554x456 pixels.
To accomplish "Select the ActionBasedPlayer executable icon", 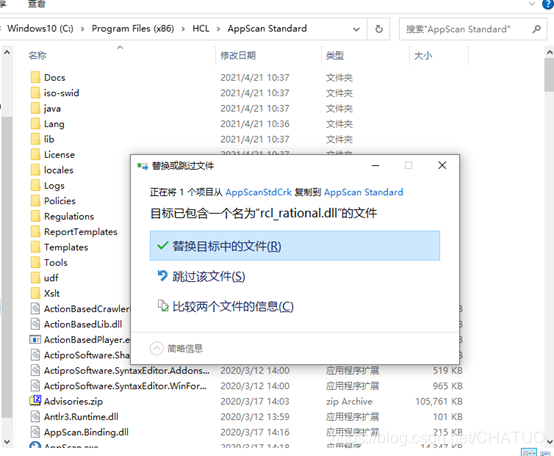I will click(x=35, y=340).
